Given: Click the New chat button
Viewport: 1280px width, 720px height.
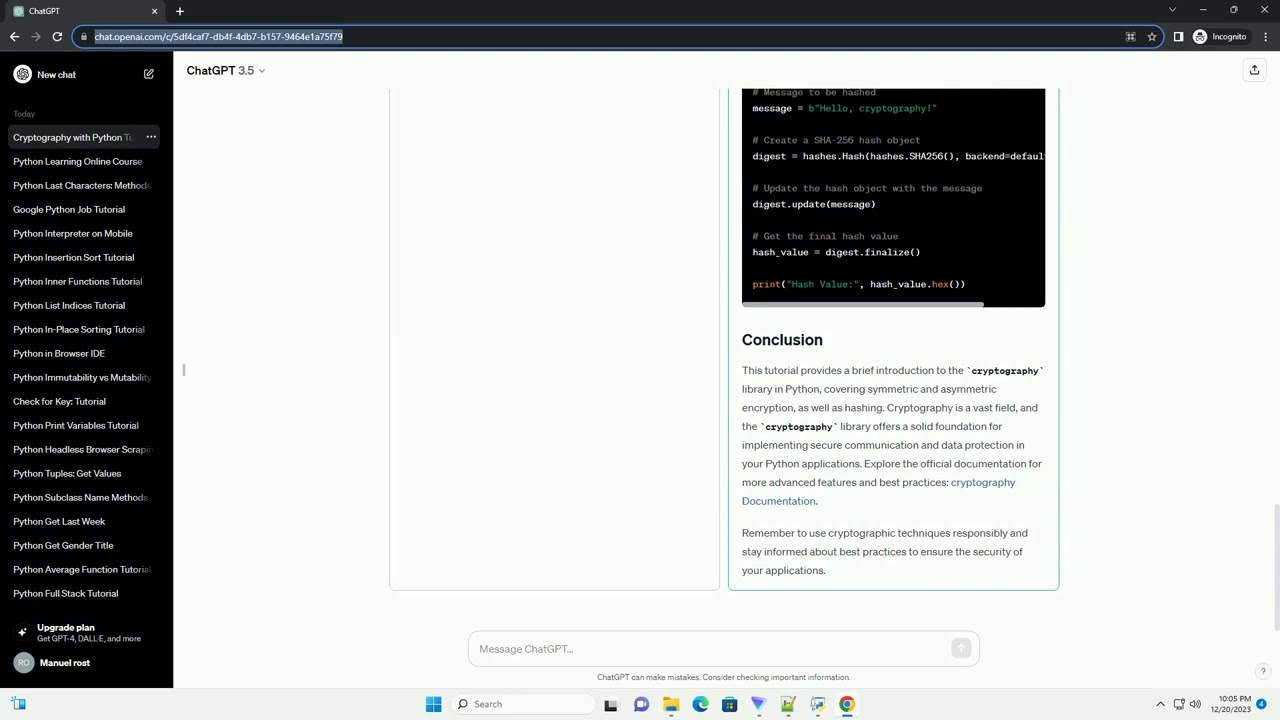Looking at the screenshot, I should (x=85, y=75).
